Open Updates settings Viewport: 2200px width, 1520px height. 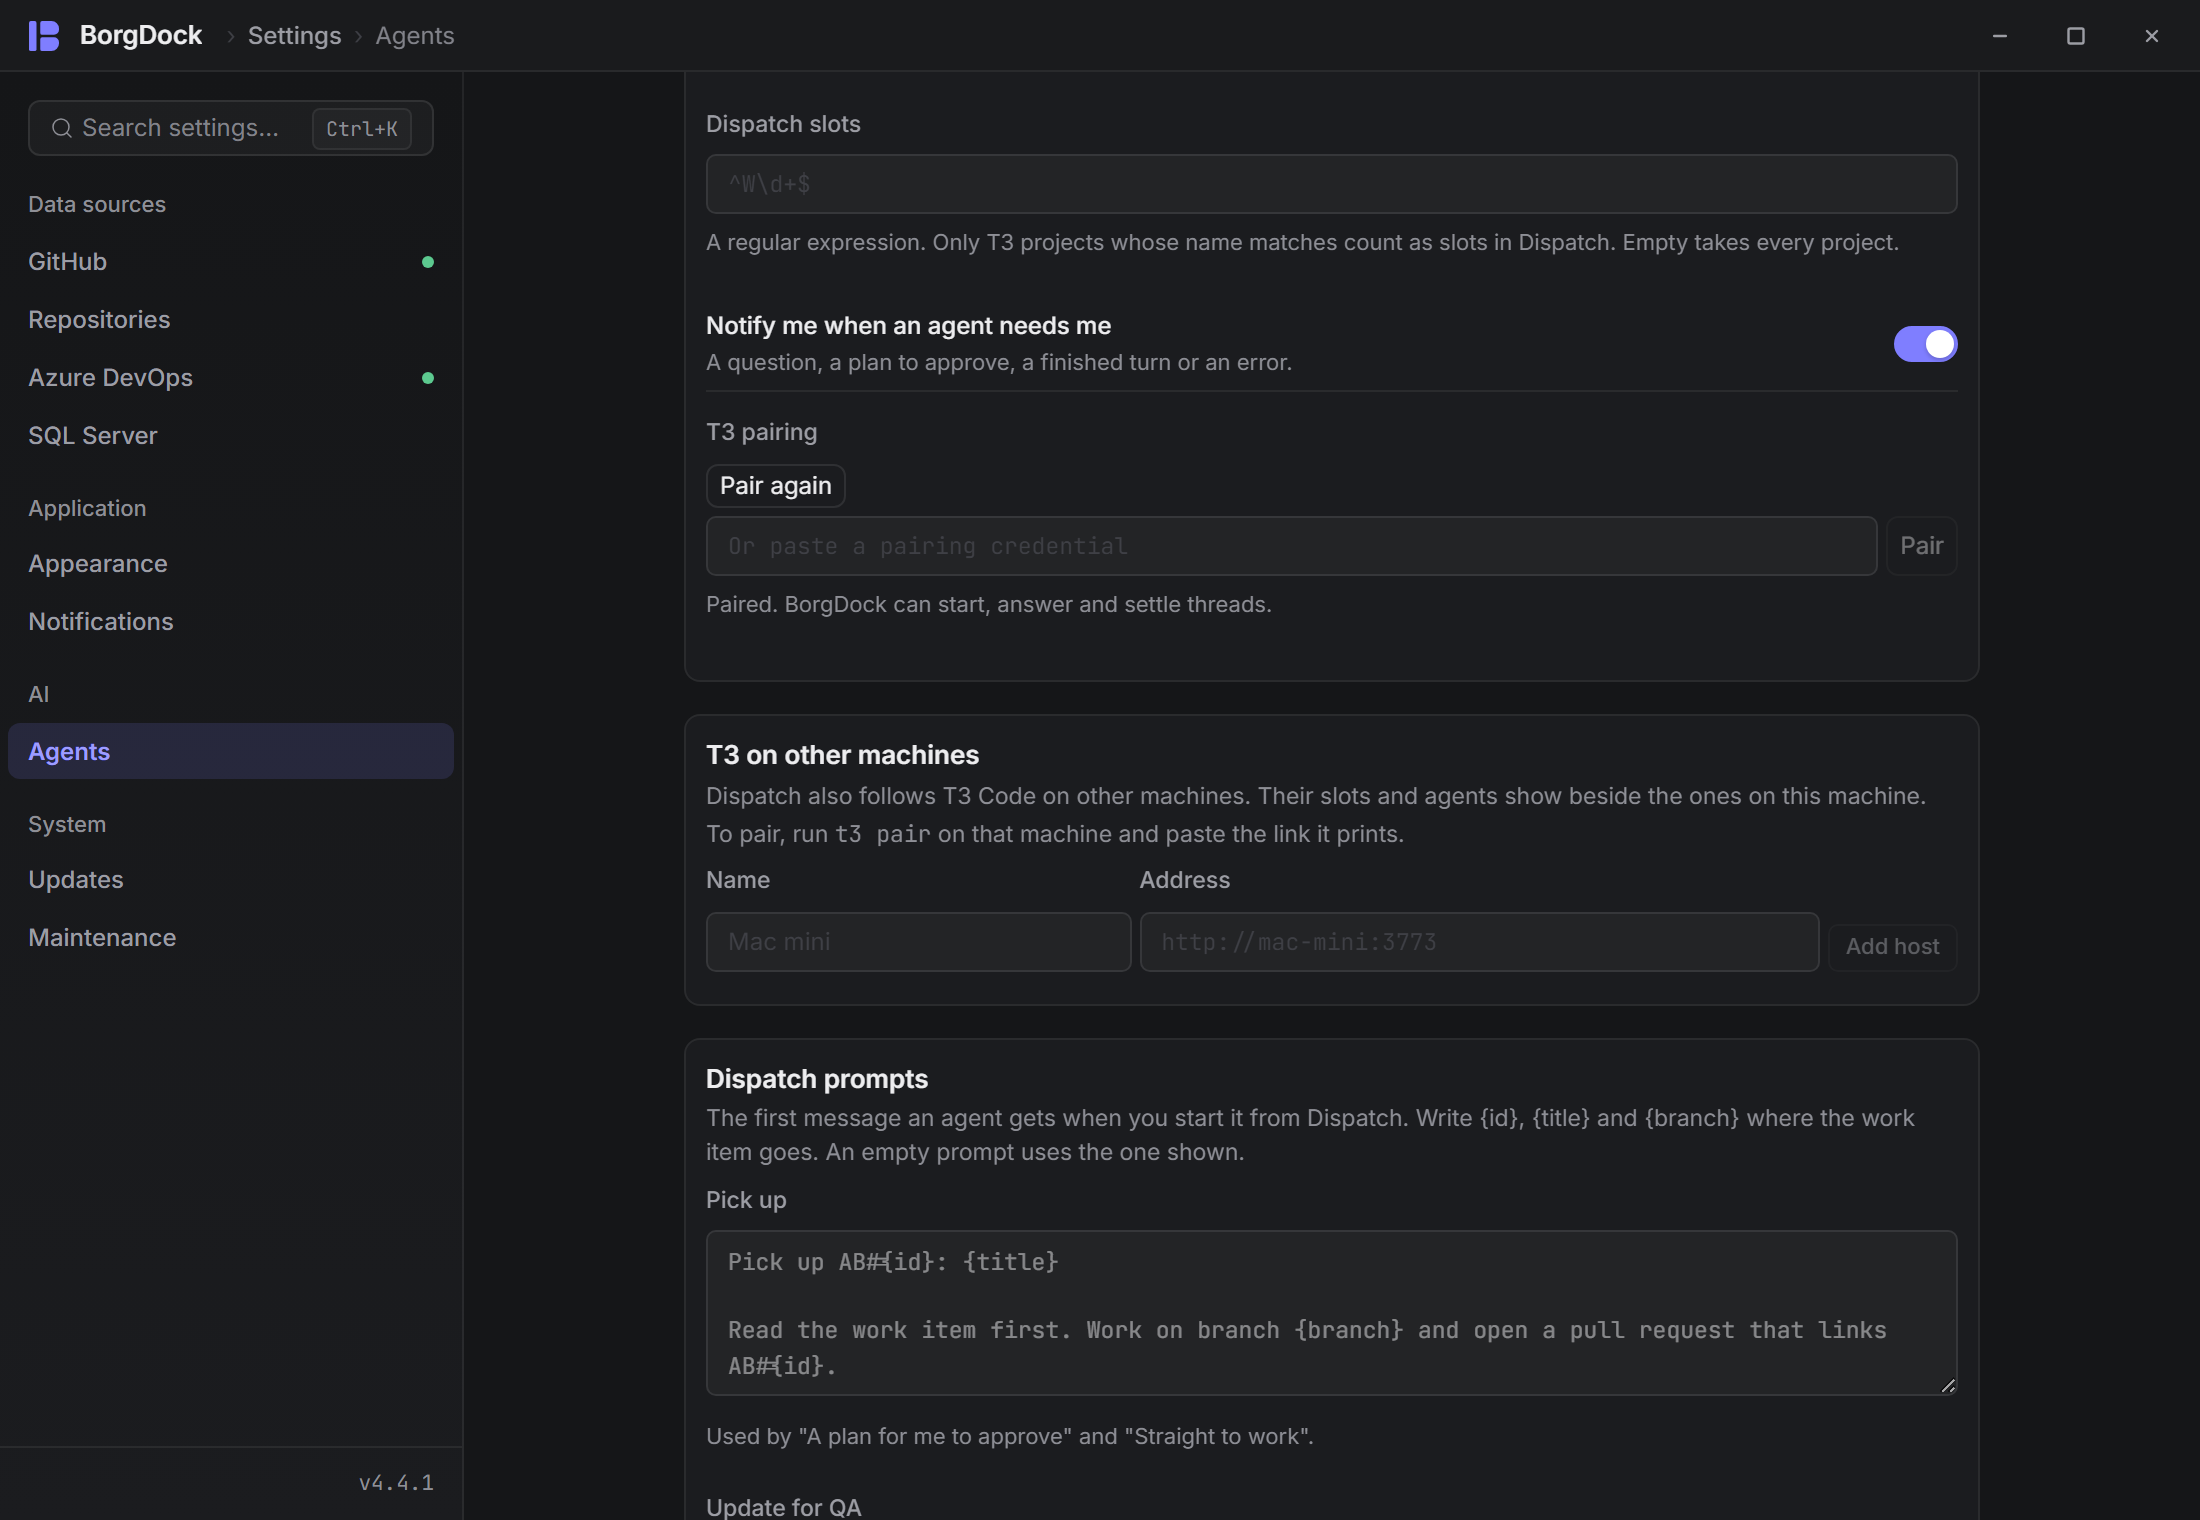pos(231,880)
